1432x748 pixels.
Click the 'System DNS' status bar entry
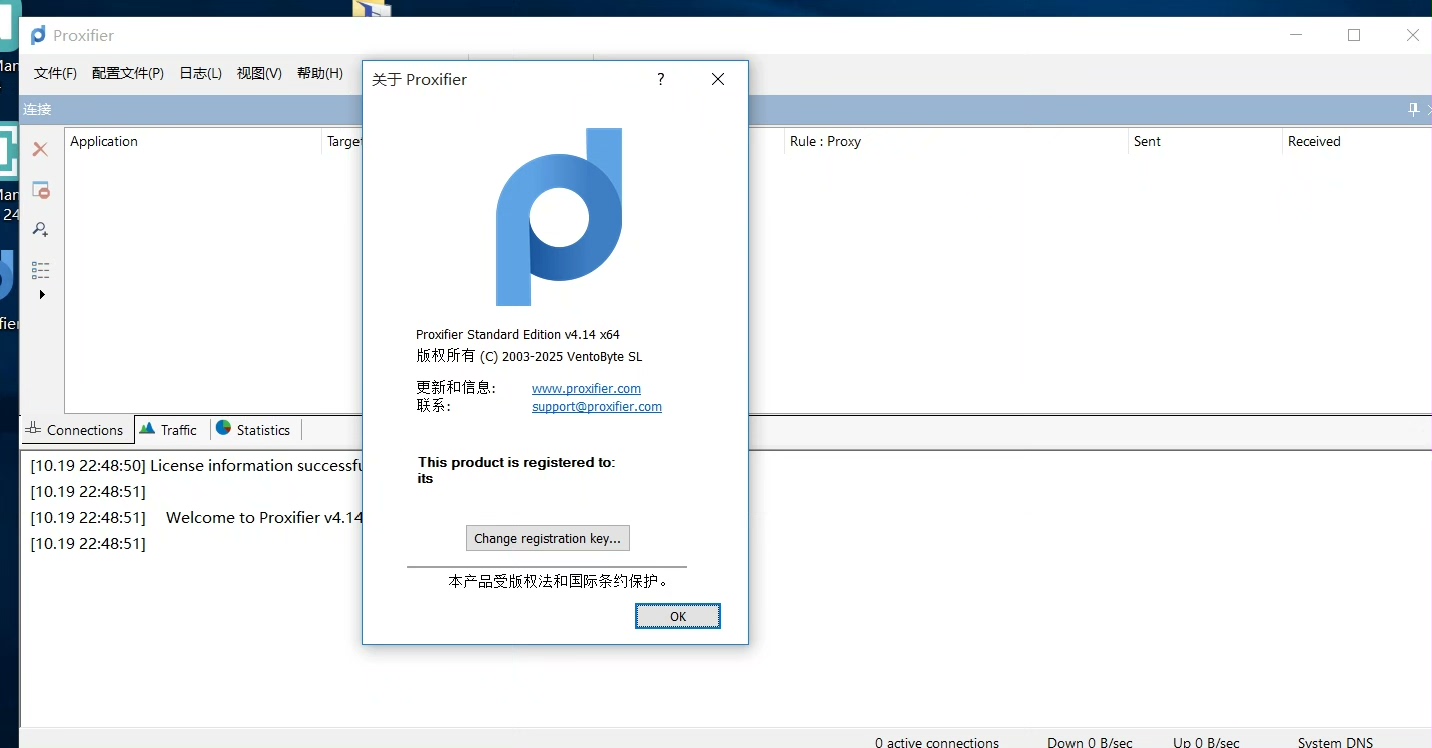coord(1335,742)
